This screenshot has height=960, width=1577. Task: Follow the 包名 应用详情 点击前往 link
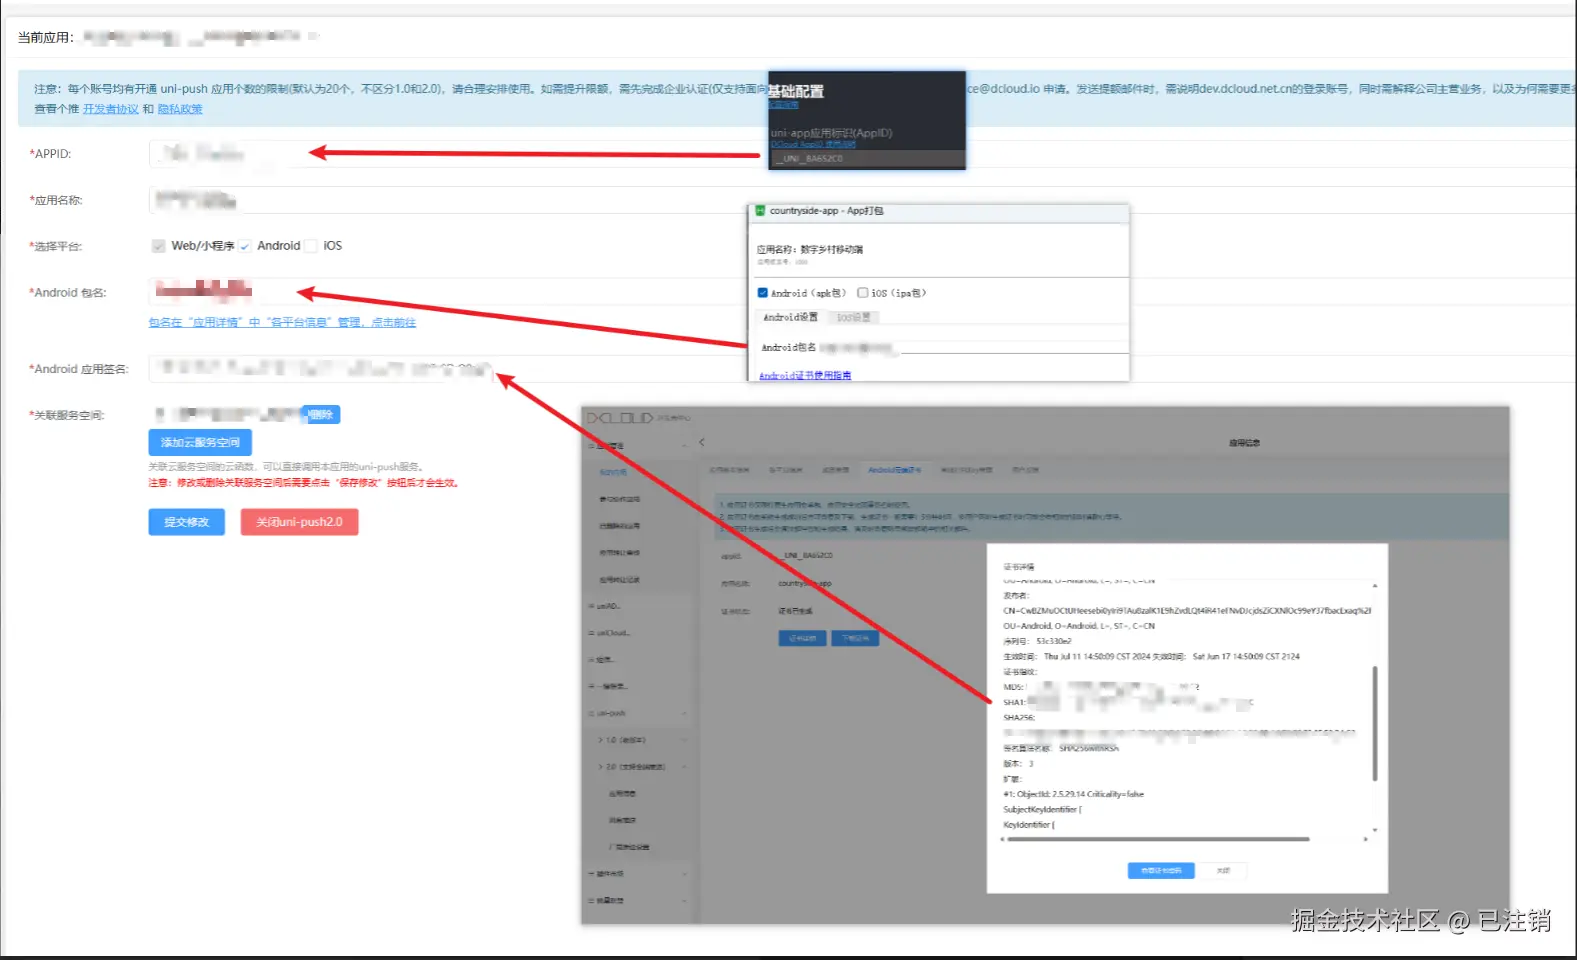(282, 322)
